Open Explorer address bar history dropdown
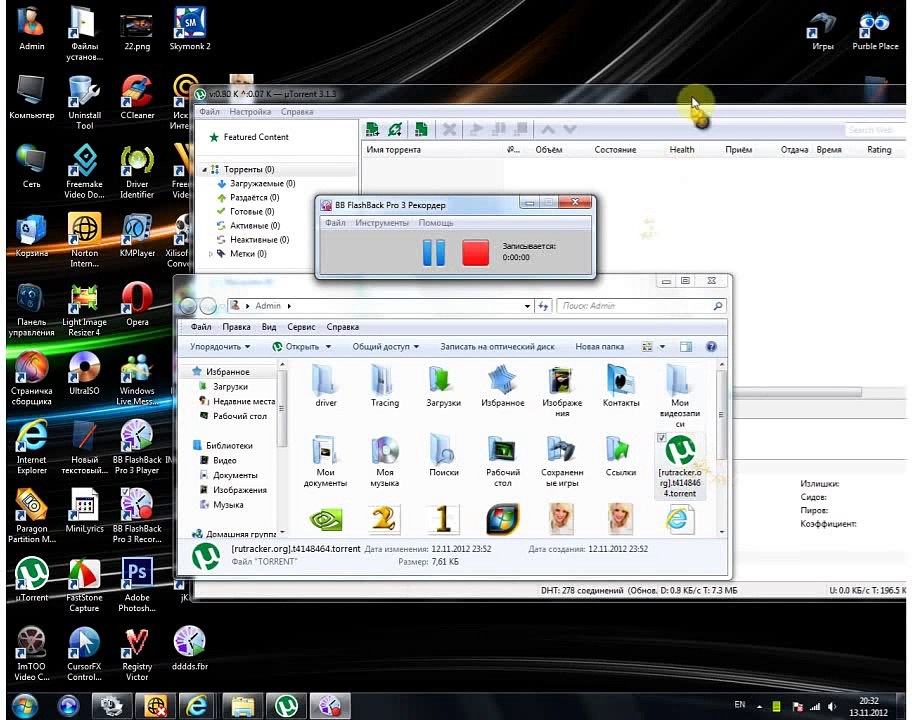This screenshot has width=912, height=720. [x=527, y=306]
